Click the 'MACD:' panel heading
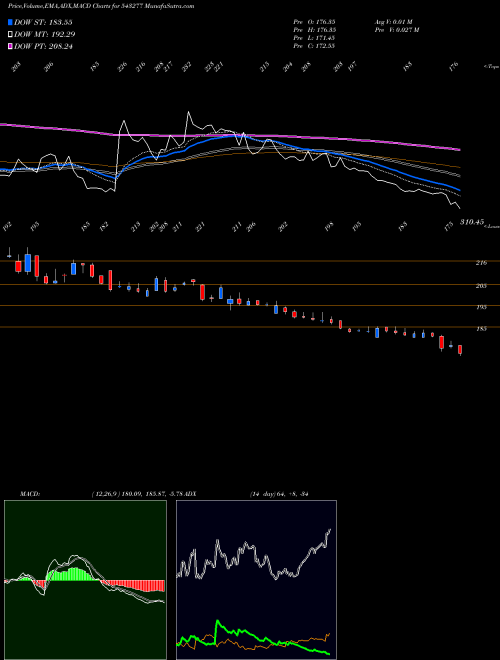500x660 pixels. (30, 494)
